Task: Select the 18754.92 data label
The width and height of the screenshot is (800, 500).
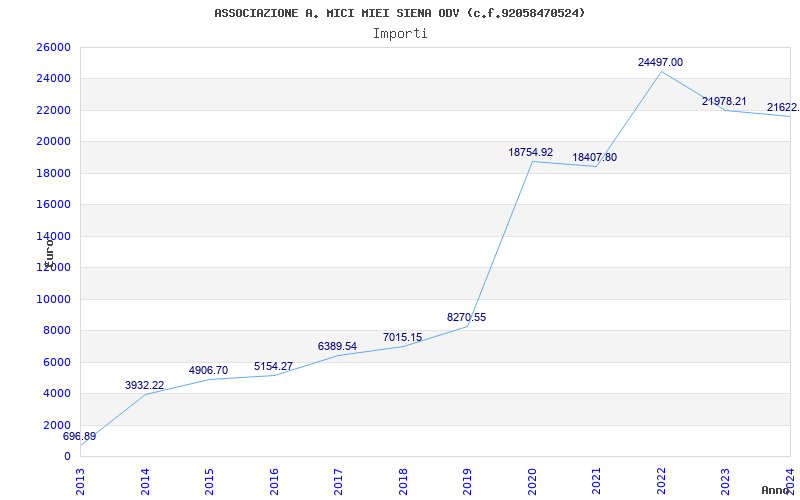Action: pos(531,152)
